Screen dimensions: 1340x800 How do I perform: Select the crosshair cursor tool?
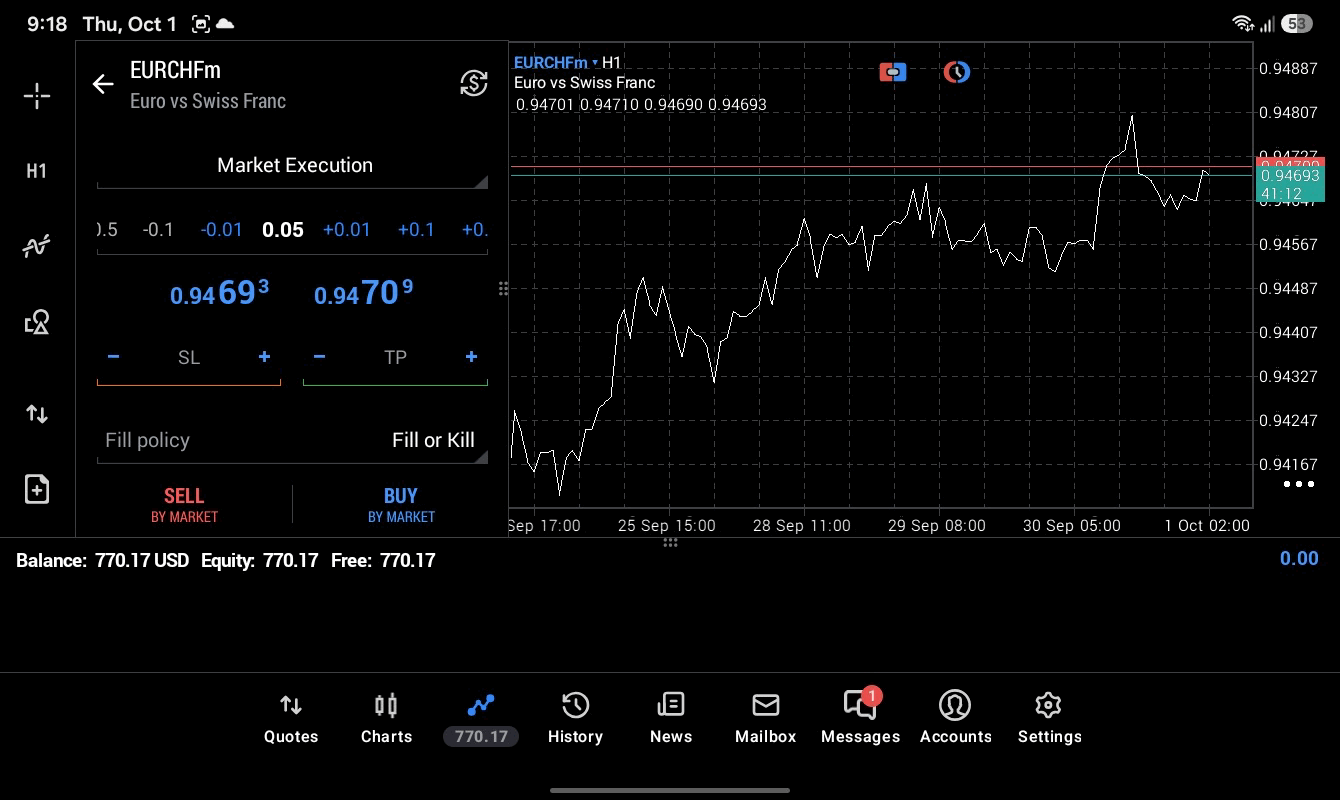click(x=37, y=96)
